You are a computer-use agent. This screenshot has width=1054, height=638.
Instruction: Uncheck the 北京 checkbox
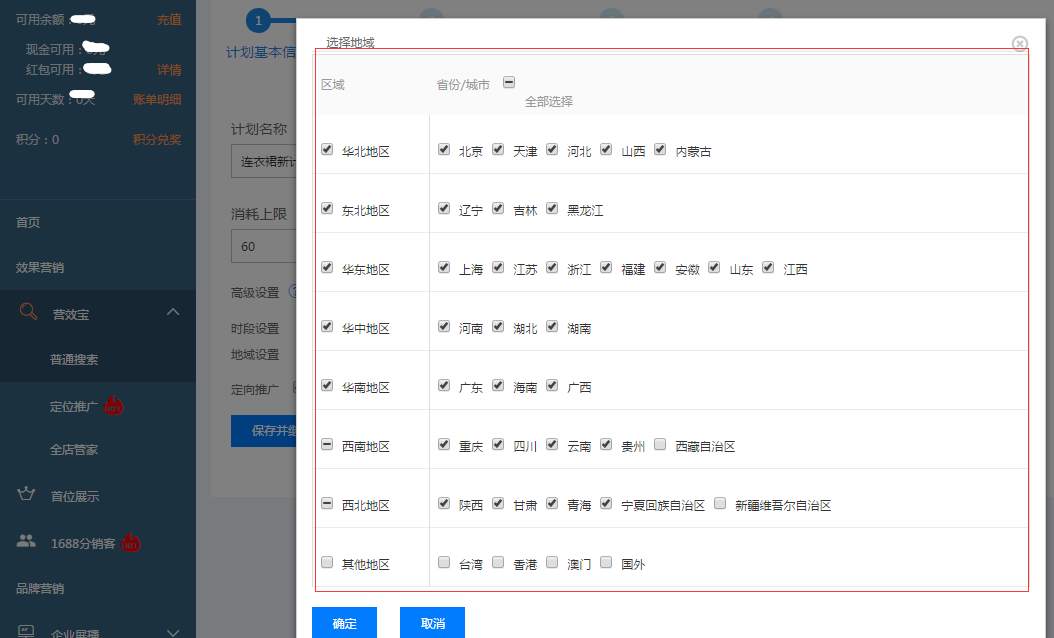click(444, 149)
